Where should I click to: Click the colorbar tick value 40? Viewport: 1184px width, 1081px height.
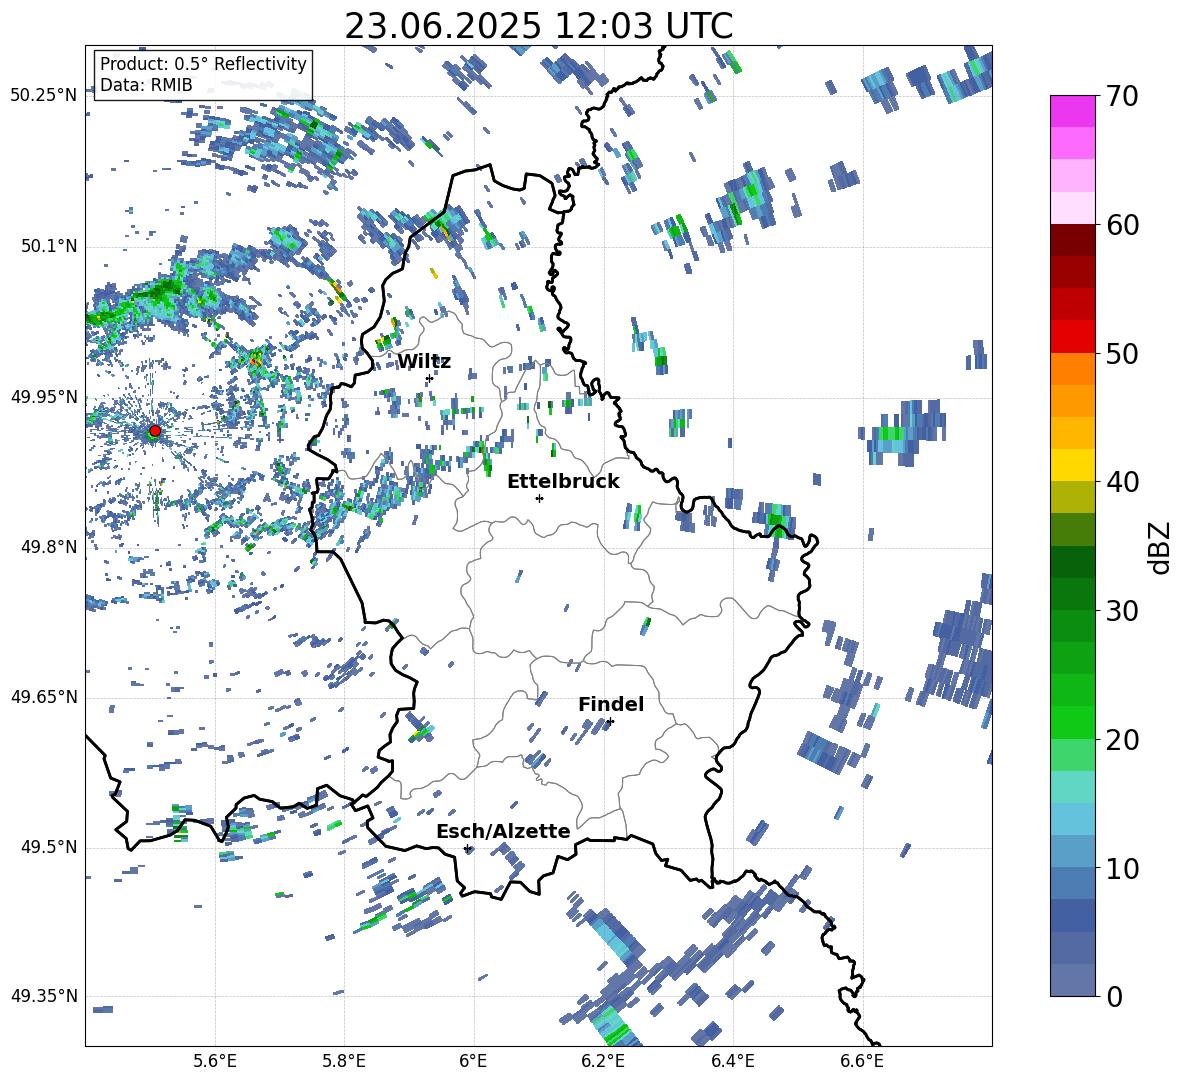click(x=1121, y=482)
